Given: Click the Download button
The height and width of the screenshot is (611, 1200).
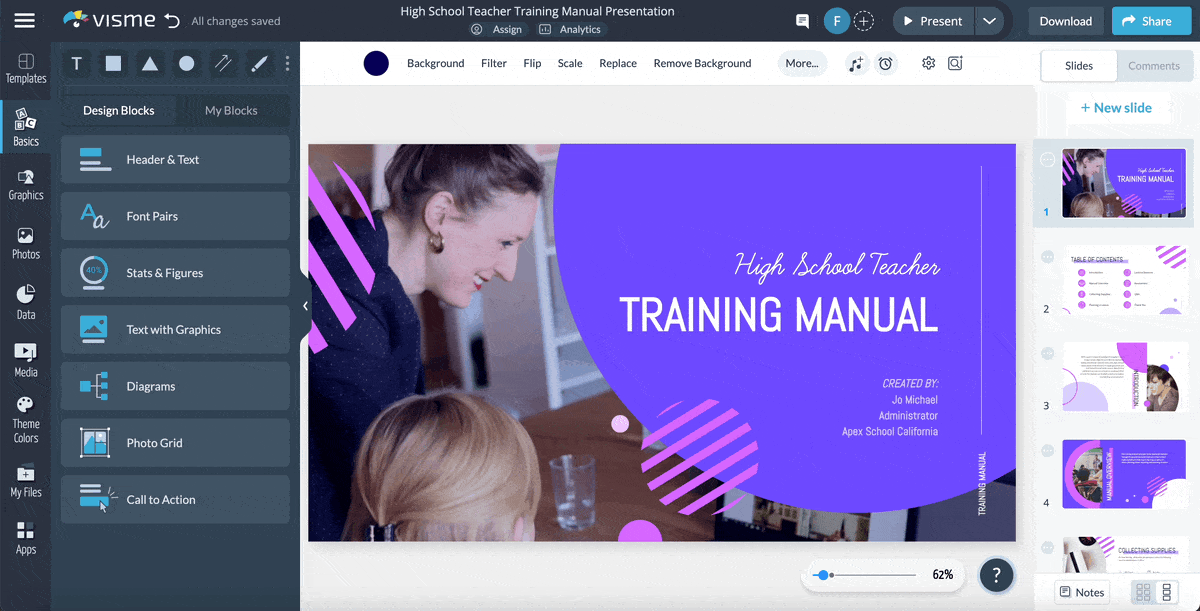Looking at the screenshot, I should pos(1065,21).
